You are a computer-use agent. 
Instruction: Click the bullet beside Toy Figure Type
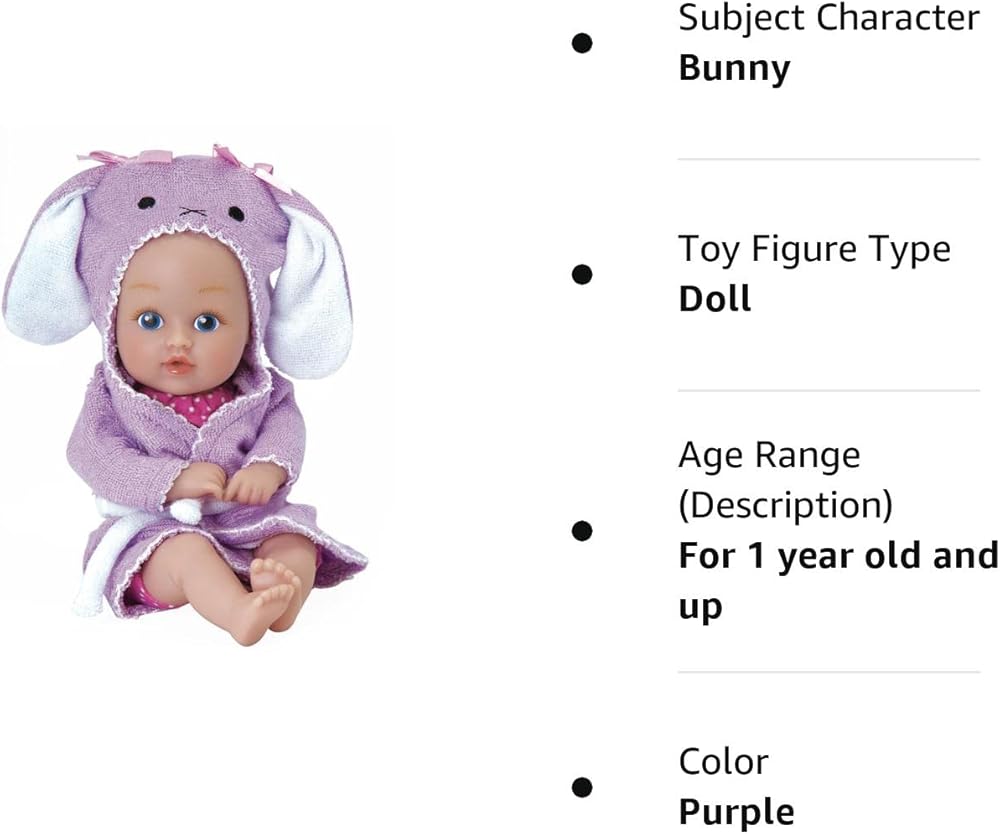(x=582, y=274)
